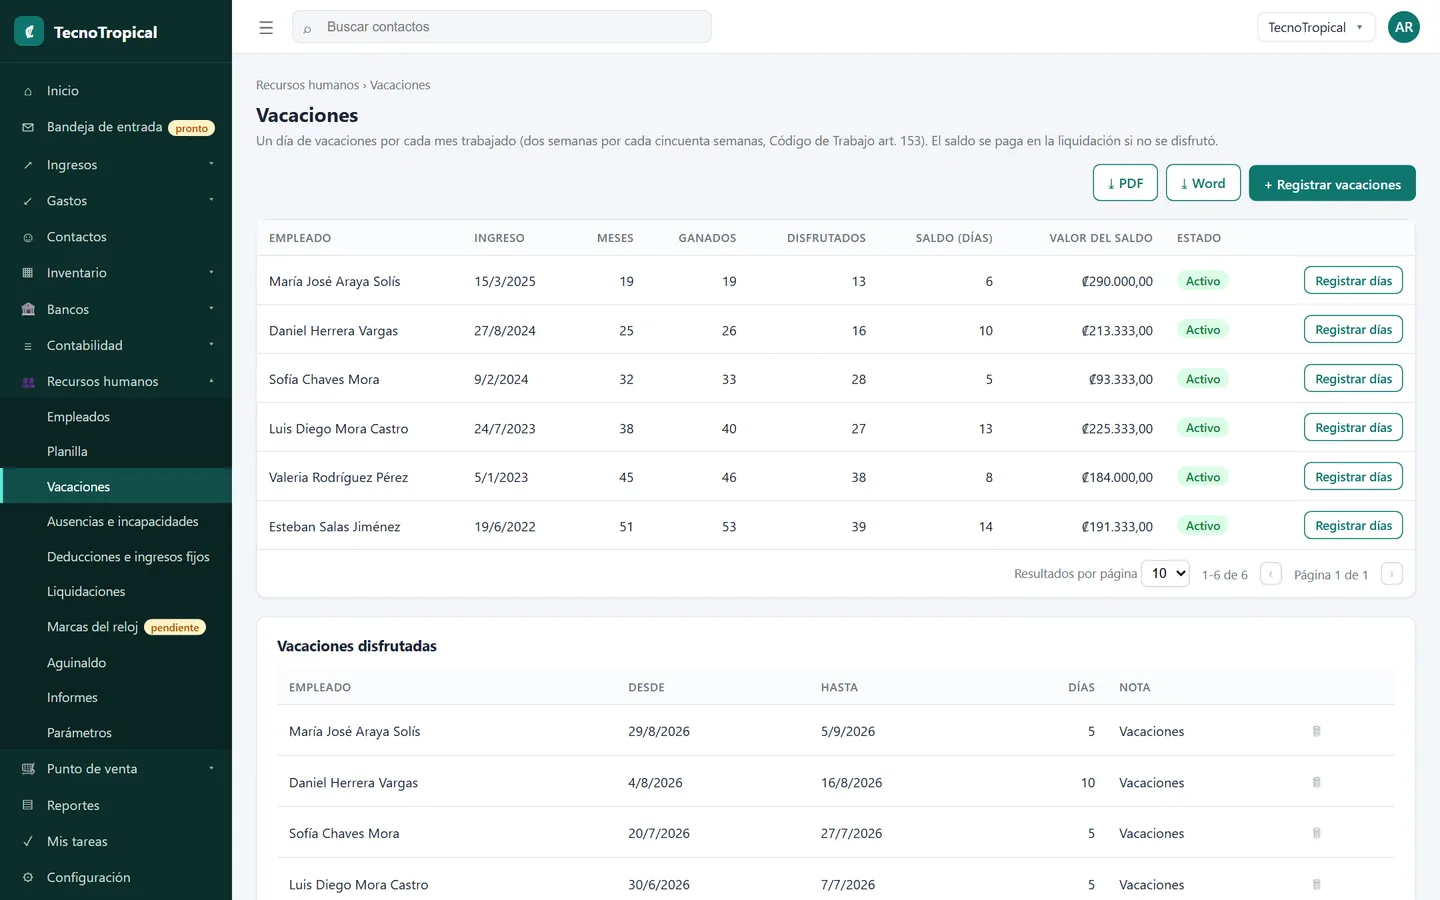Image resolution: width=1440 pixels, height=900 pixels.
Task: Focus the Buscar contactos search field
Action: (502, 27)
